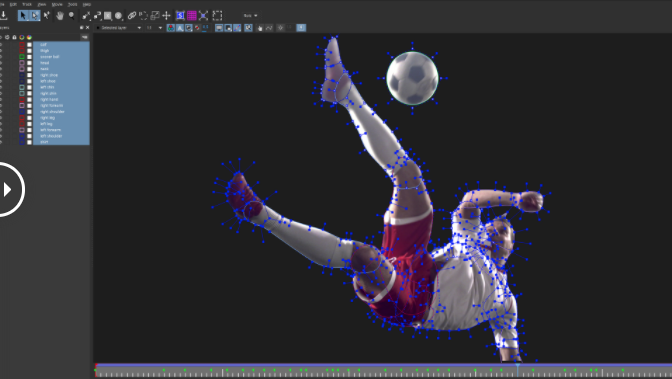Image resolution: width=672 pixels, height=379 pixels.
Task: Click the hand icon in view toolbar
Action: pyautogui.click(x=260, y=28)
